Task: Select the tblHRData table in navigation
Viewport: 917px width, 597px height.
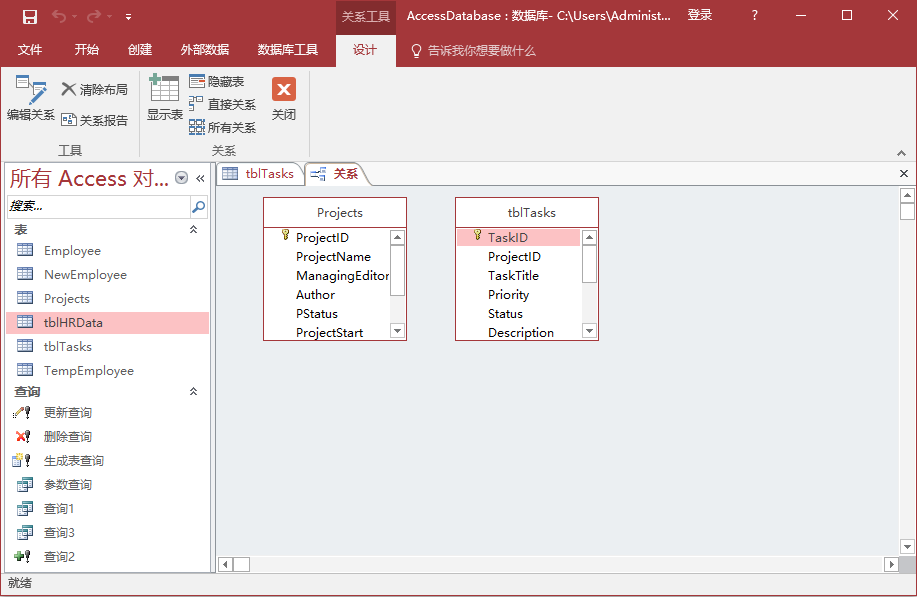Action: tap(73, 322)
